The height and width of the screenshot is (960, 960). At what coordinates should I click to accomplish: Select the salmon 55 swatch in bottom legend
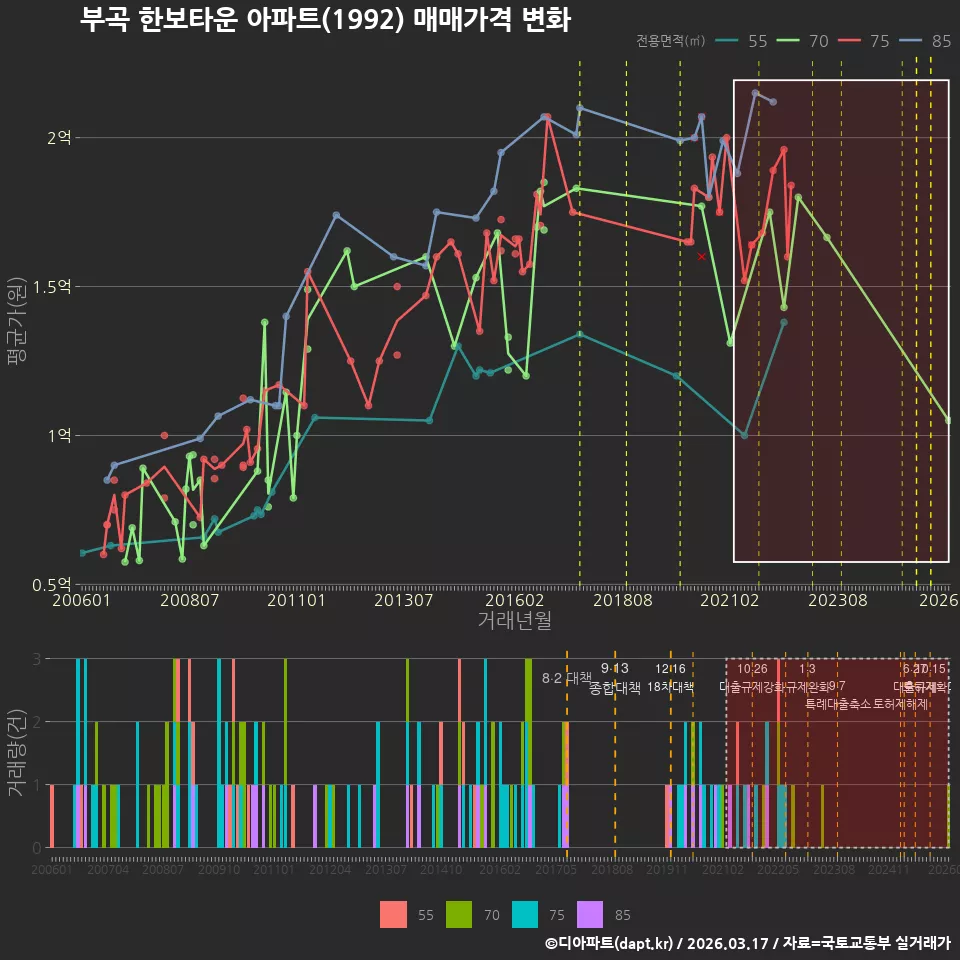click(x=393, y=915)
